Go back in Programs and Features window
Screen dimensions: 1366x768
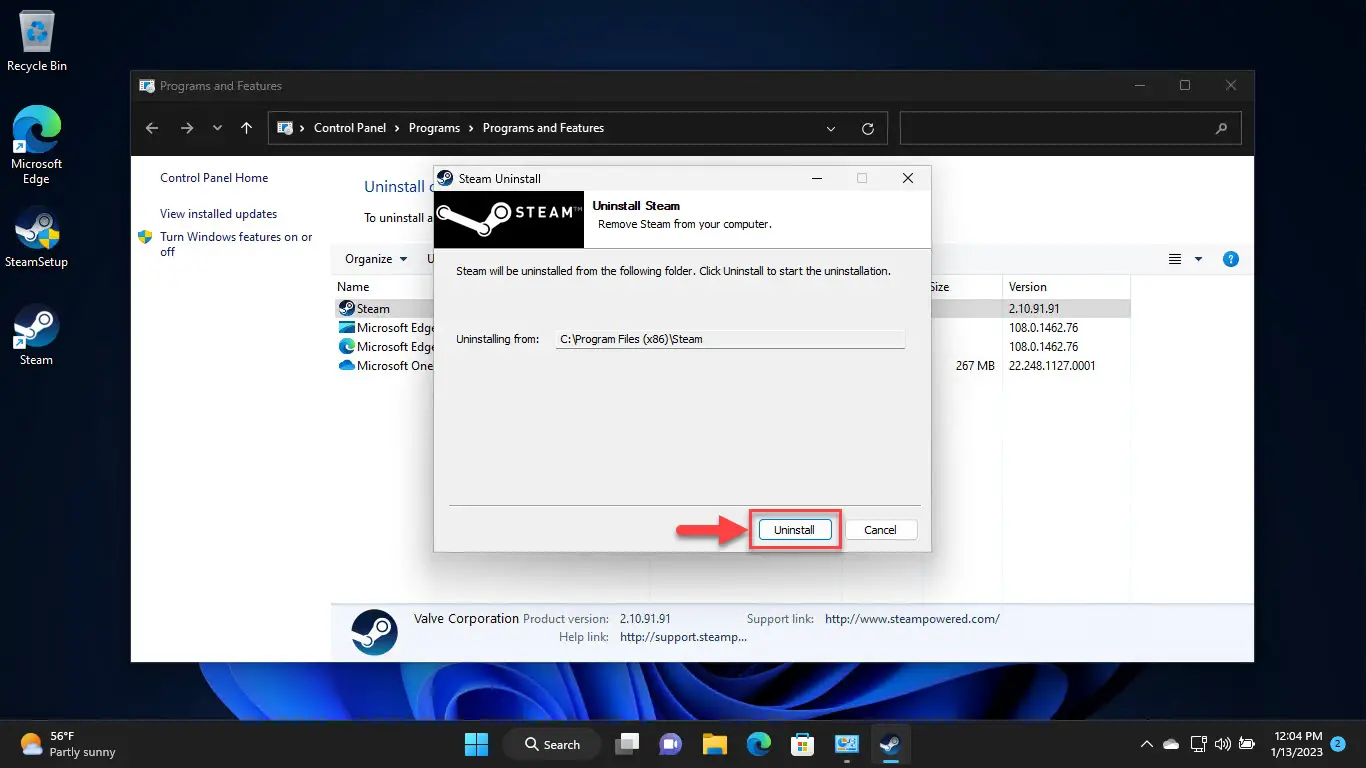click(152, 128)
